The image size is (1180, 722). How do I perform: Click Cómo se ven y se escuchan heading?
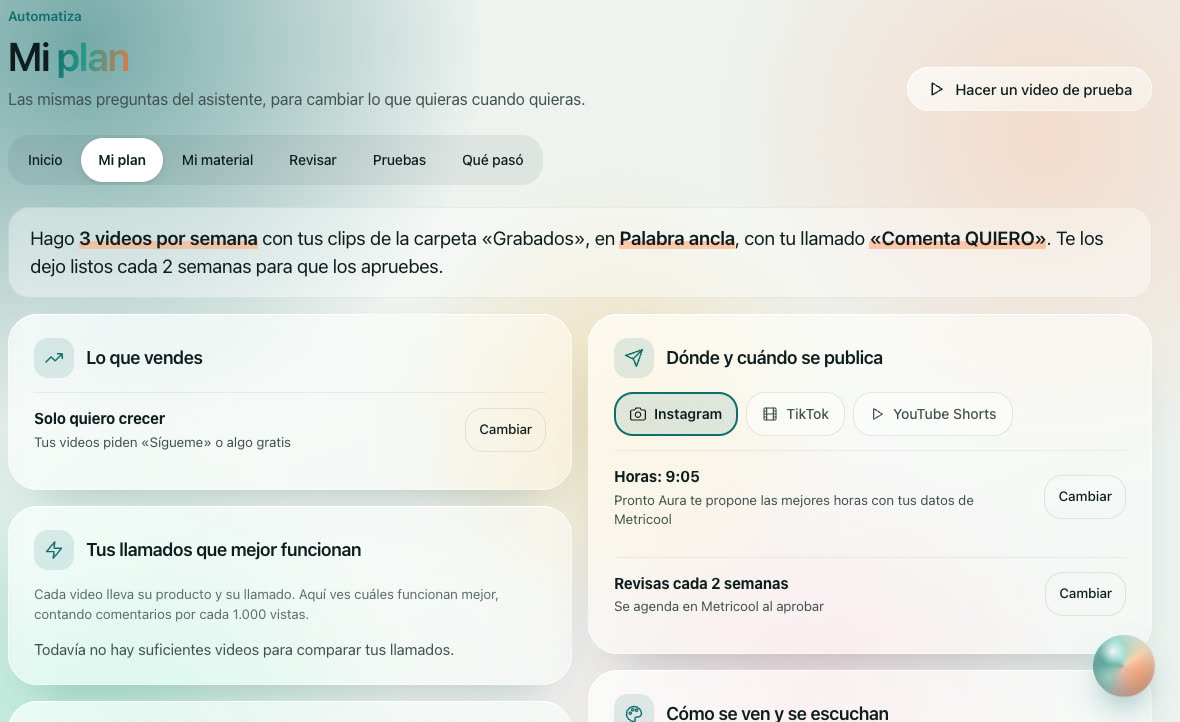pos(777,713)
